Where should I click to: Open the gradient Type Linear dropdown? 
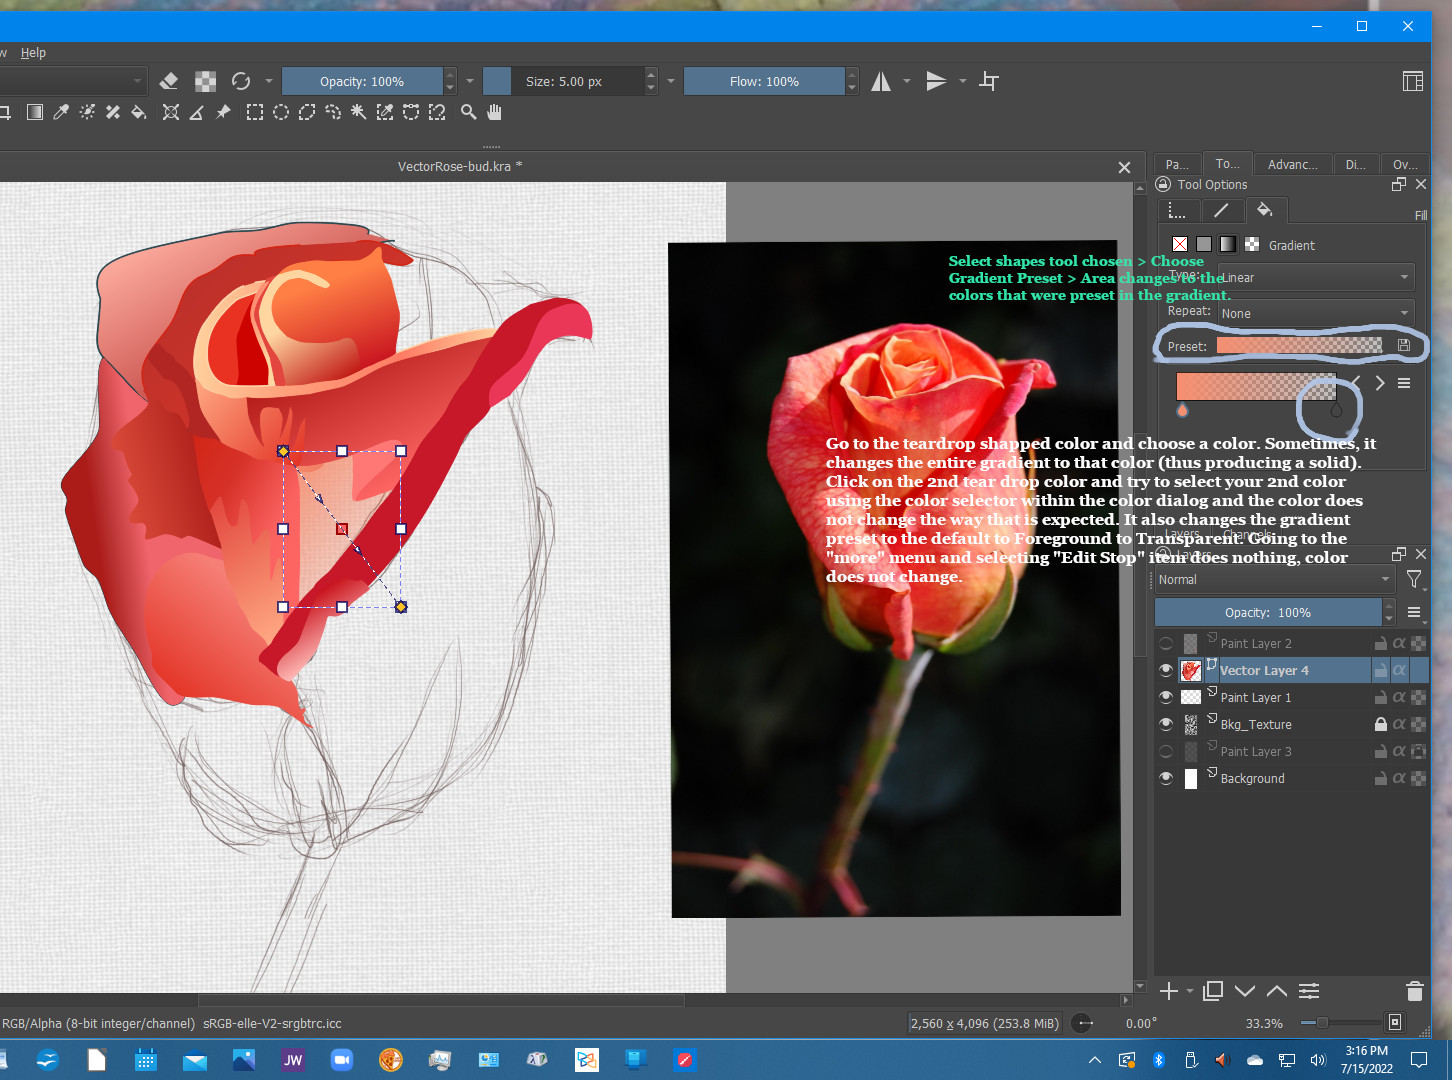click(x=1315, y=277)
